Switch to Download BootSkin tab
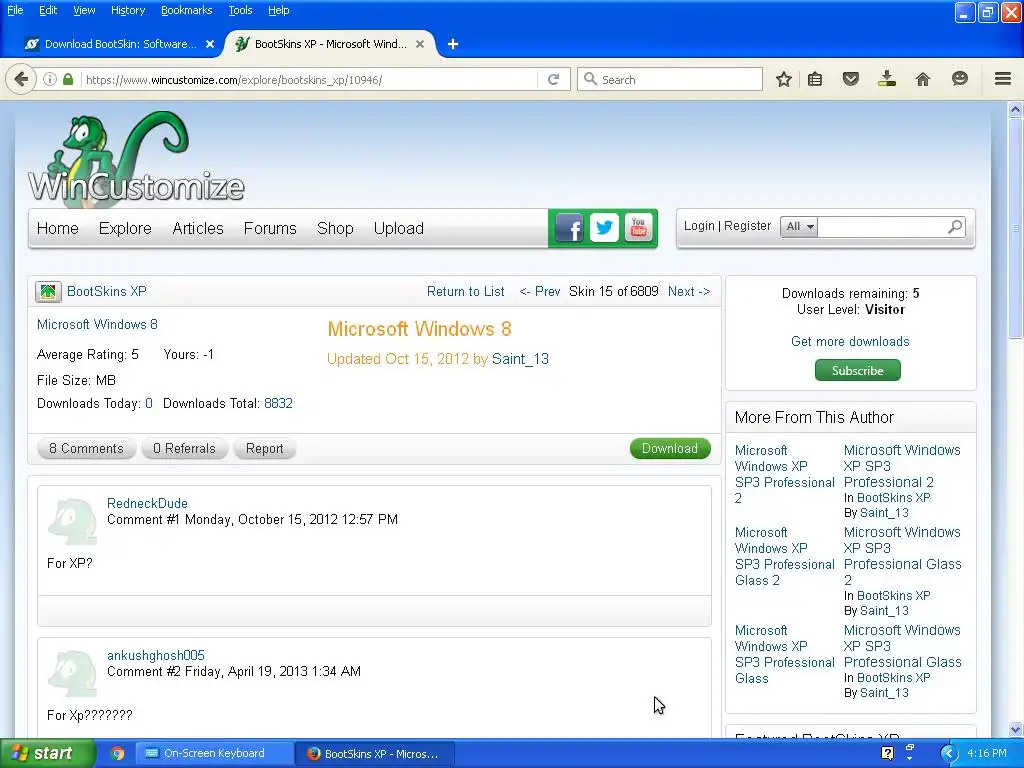The width and height of the screenshot is (1024, 768). pos(120,44)
